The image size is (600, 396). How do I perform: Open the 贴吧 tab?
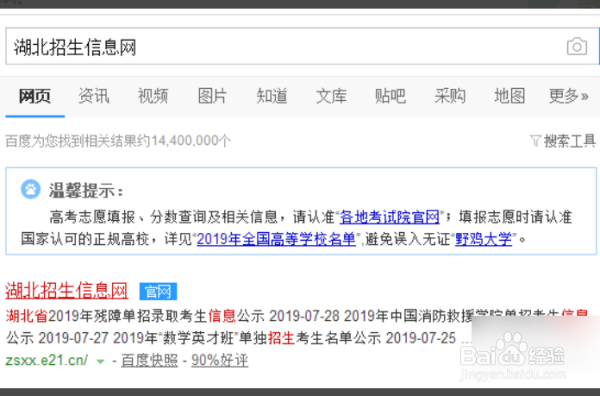click(391, 96)
